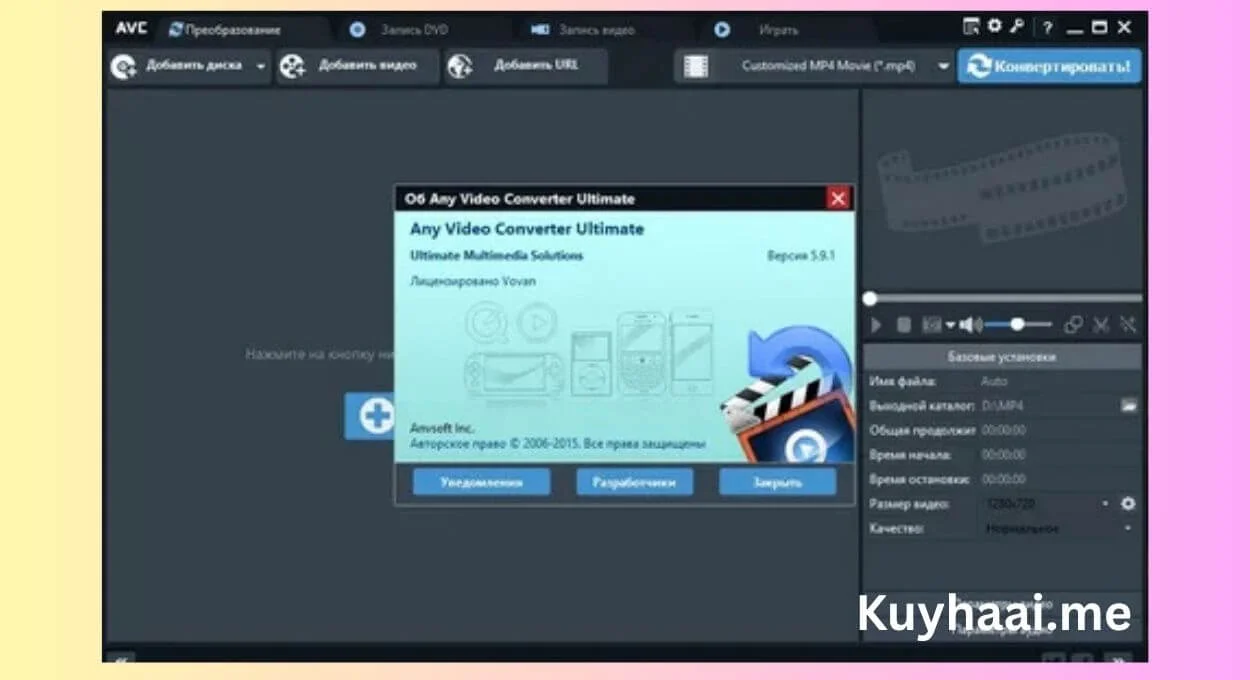Click Лицензировано Vovan text

tap(472, 281)
